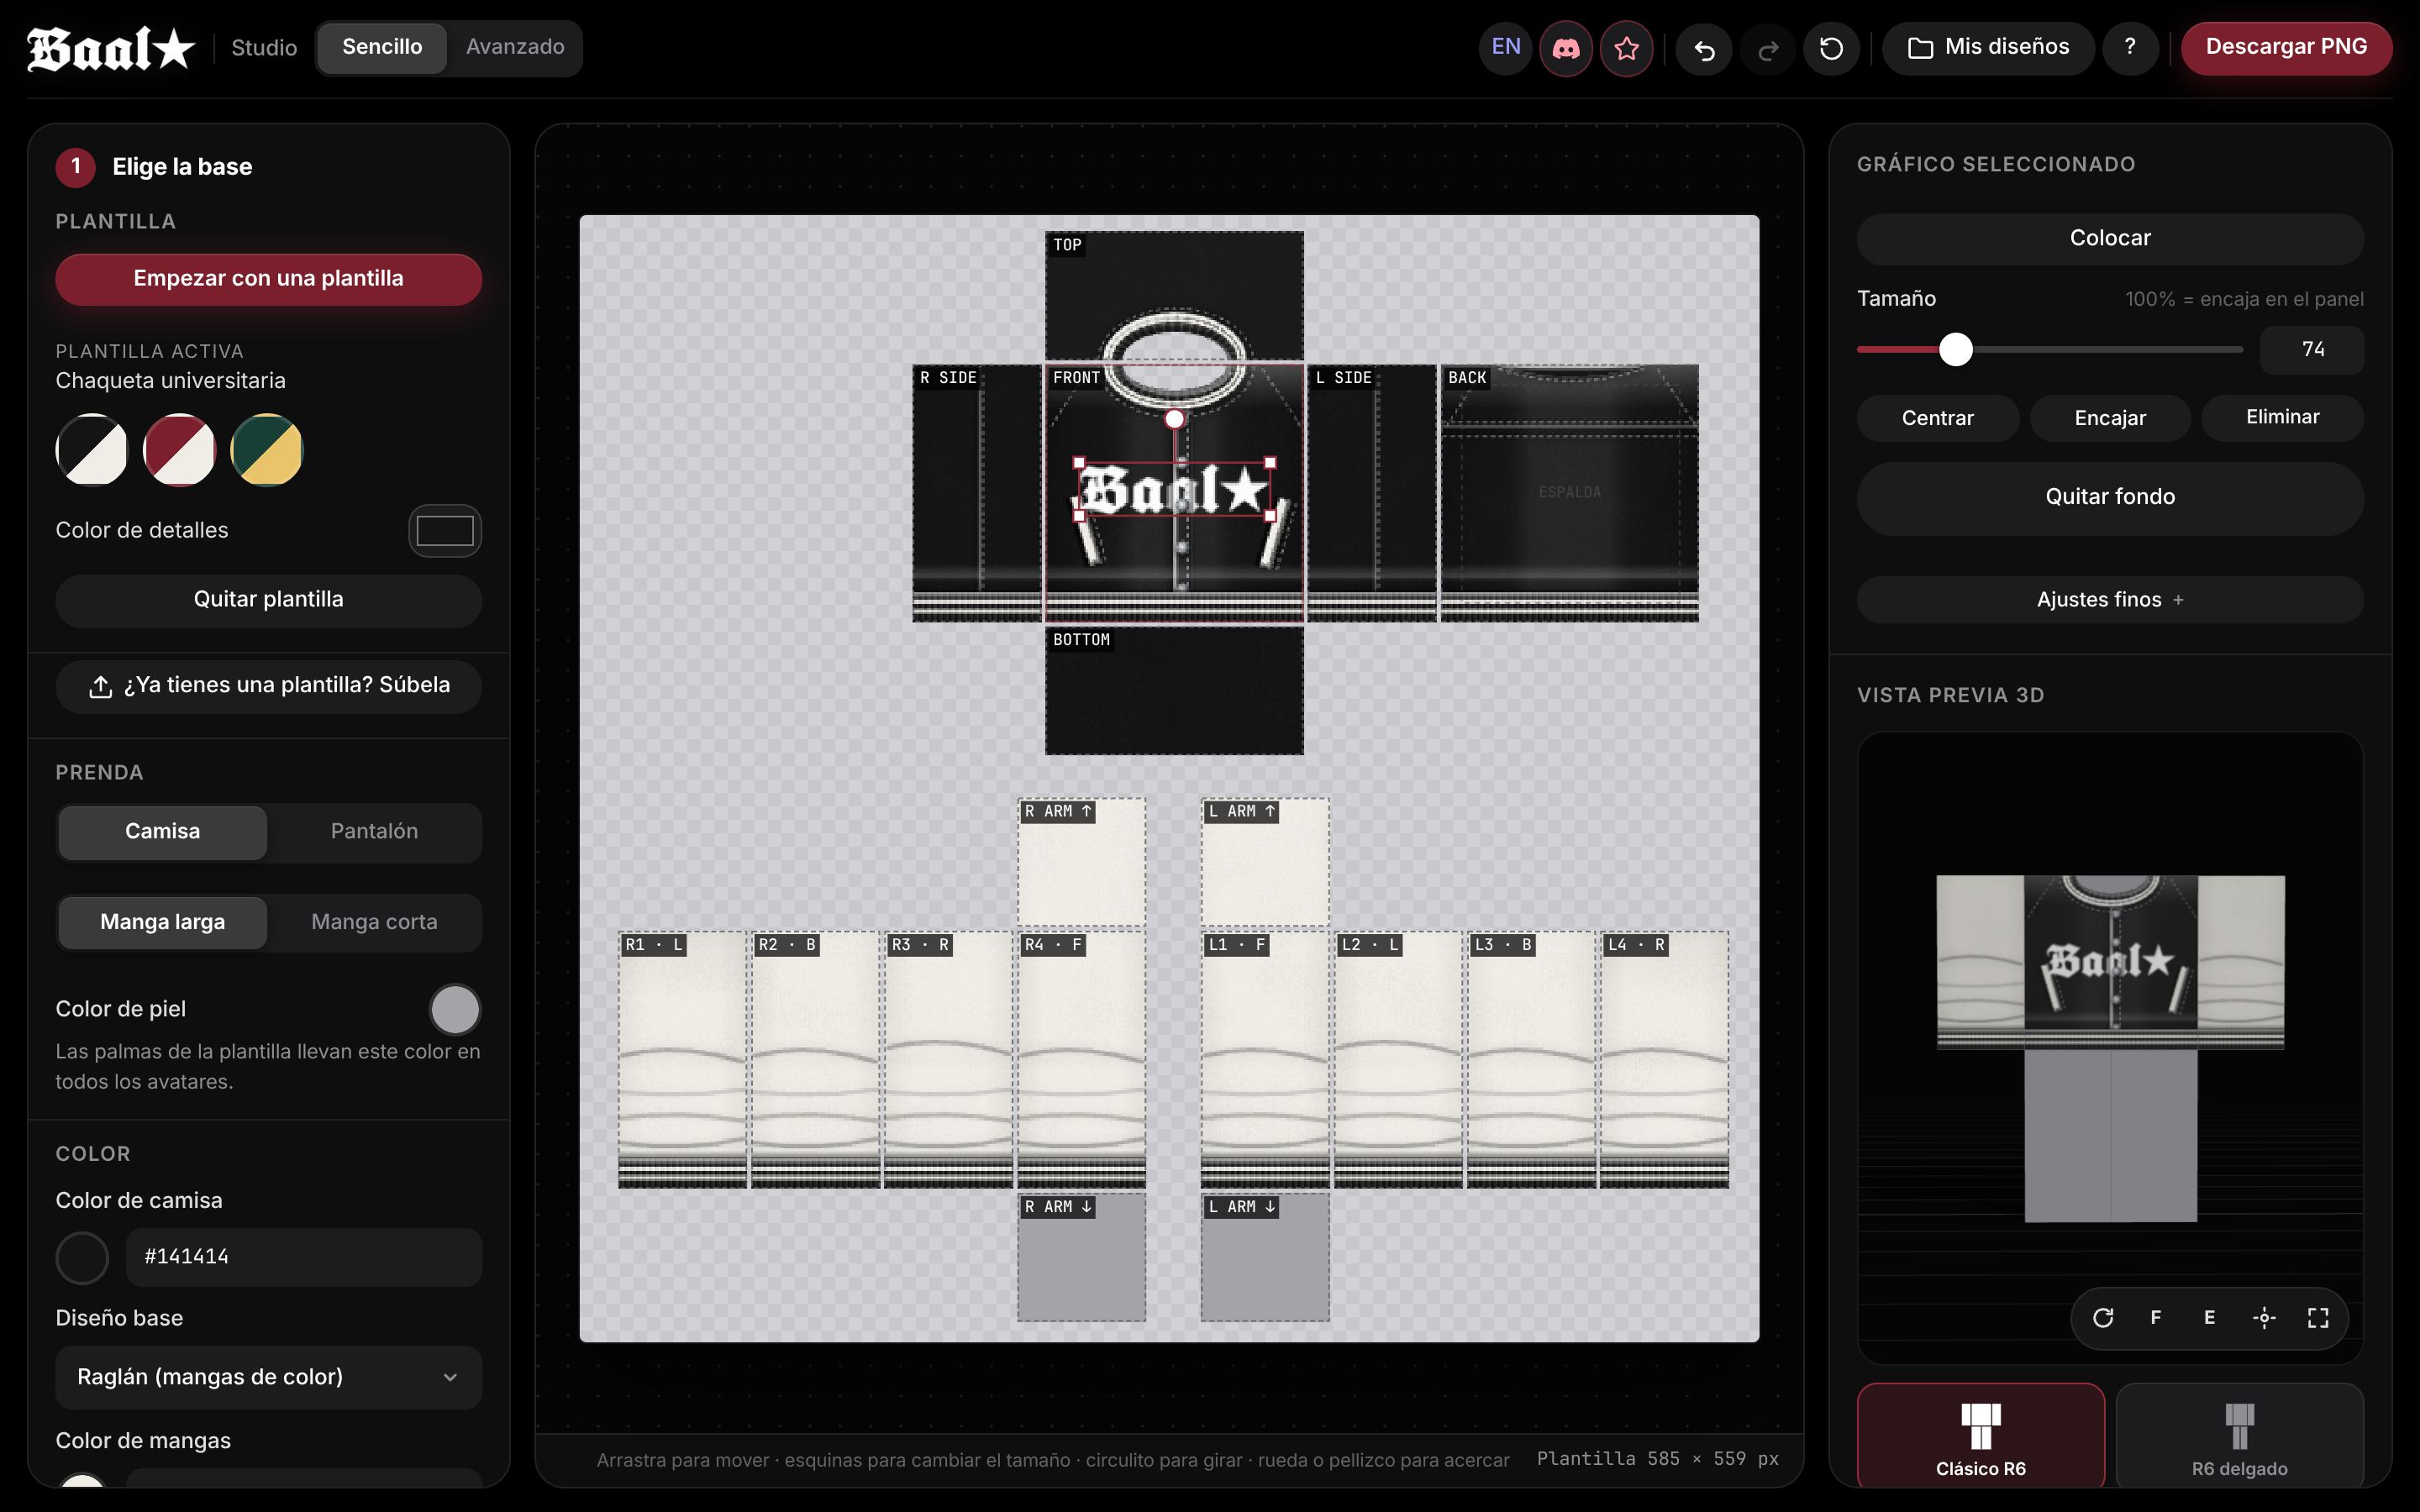This screenshot has height=1512, width=2420.
Task: Choose Camisa garment type
Action: [x=163, y=832]
